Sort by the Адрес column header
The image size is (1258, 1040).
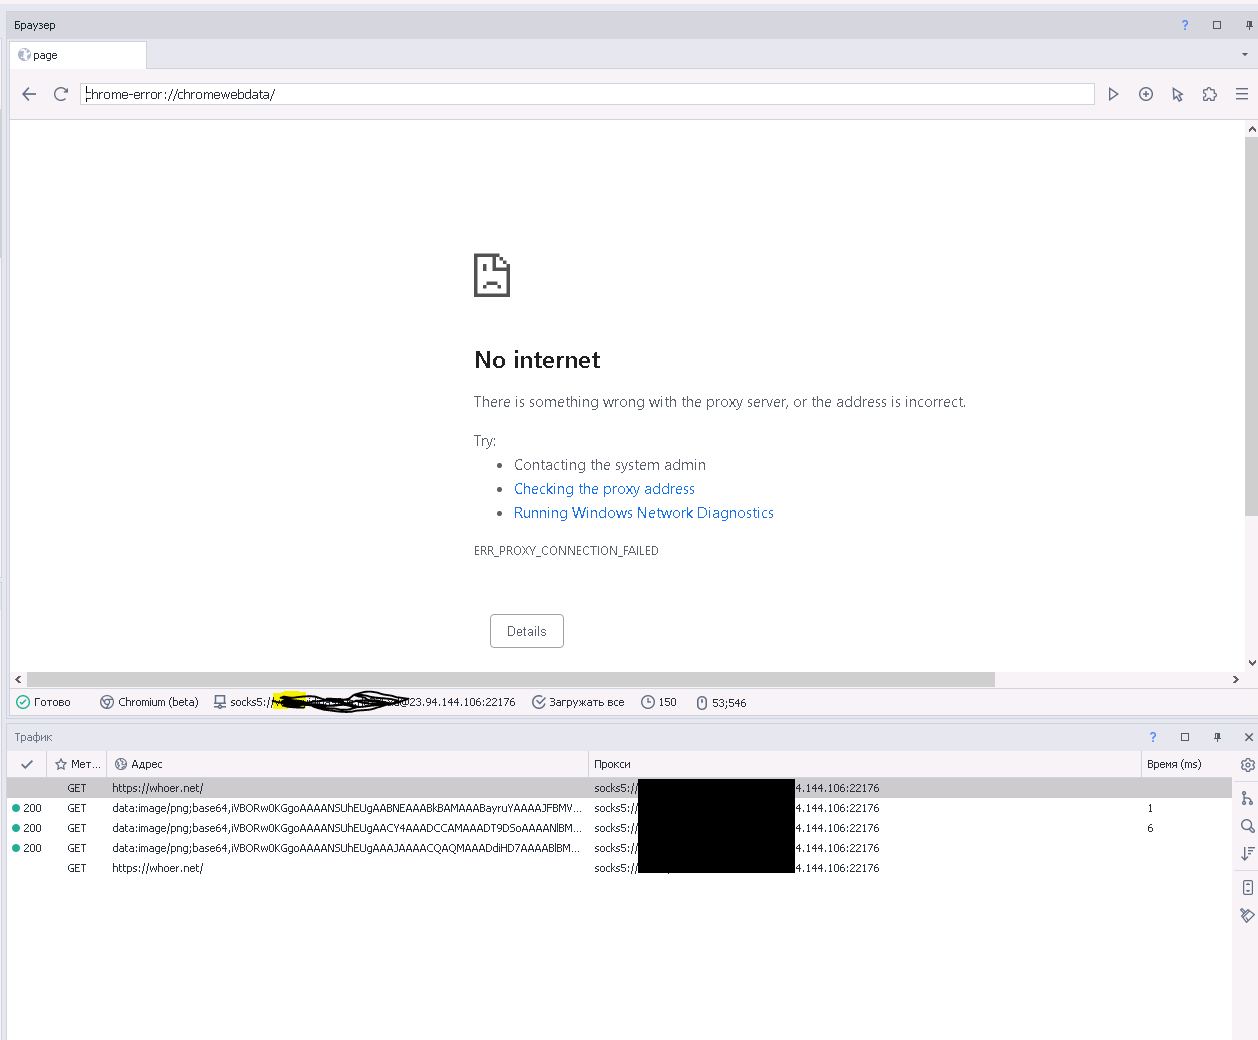coord(347,764)
